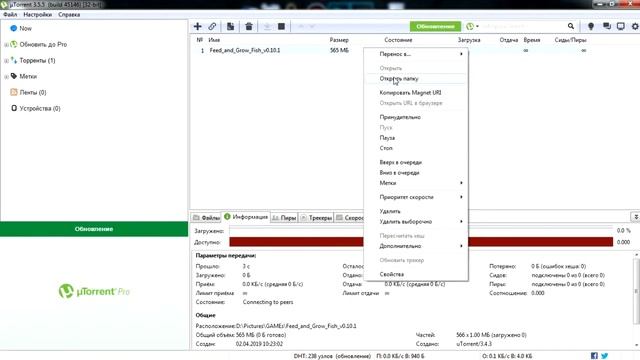Select Принудительно in context menu

pos(416,117)
